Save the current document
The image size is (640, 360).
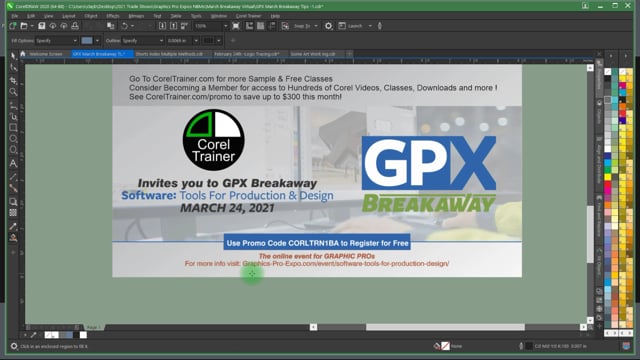[42, 26]
